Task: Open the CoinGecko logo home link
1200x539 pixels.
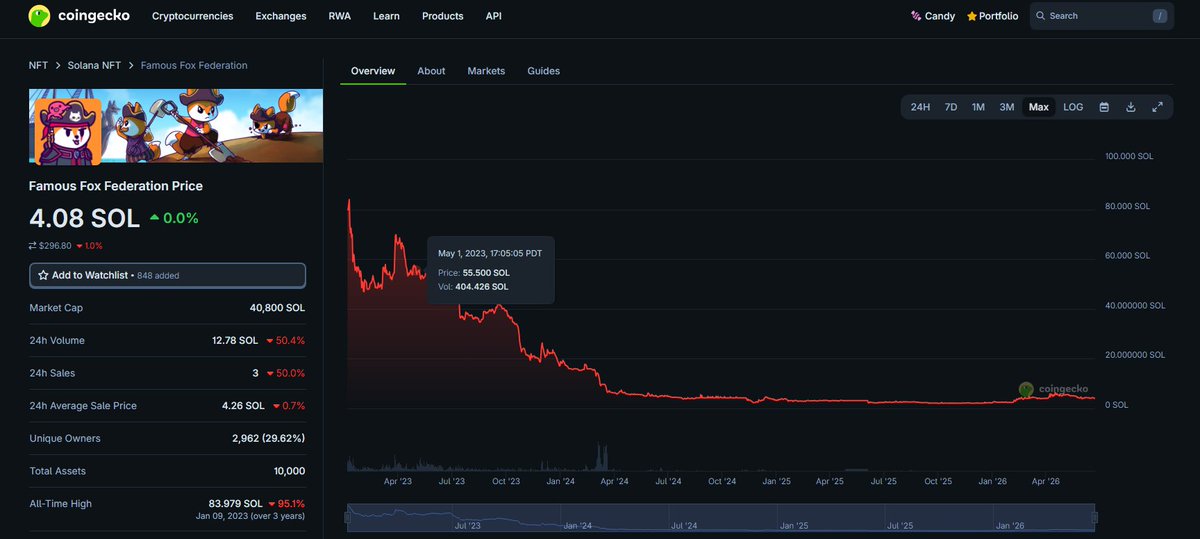Action: [x=79, y=16]
